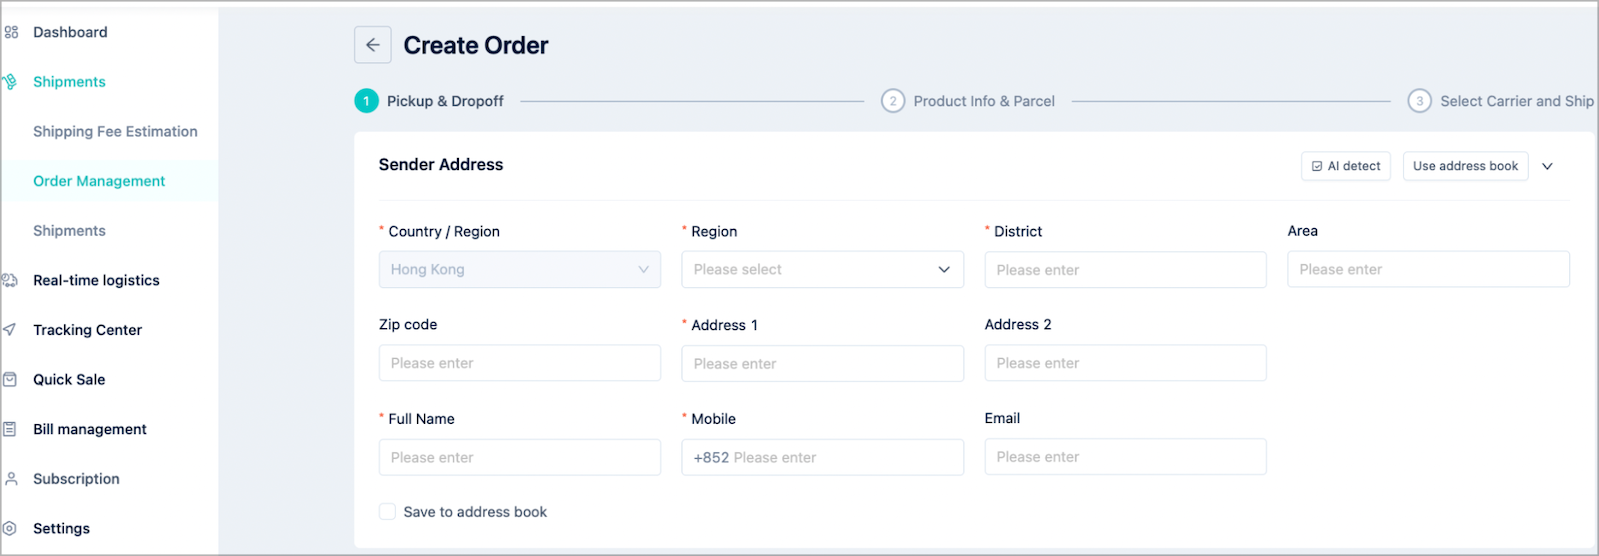Click the Shipments box icon in sidebar
This screenshot has width=1599, height=556.
[10, 82]
